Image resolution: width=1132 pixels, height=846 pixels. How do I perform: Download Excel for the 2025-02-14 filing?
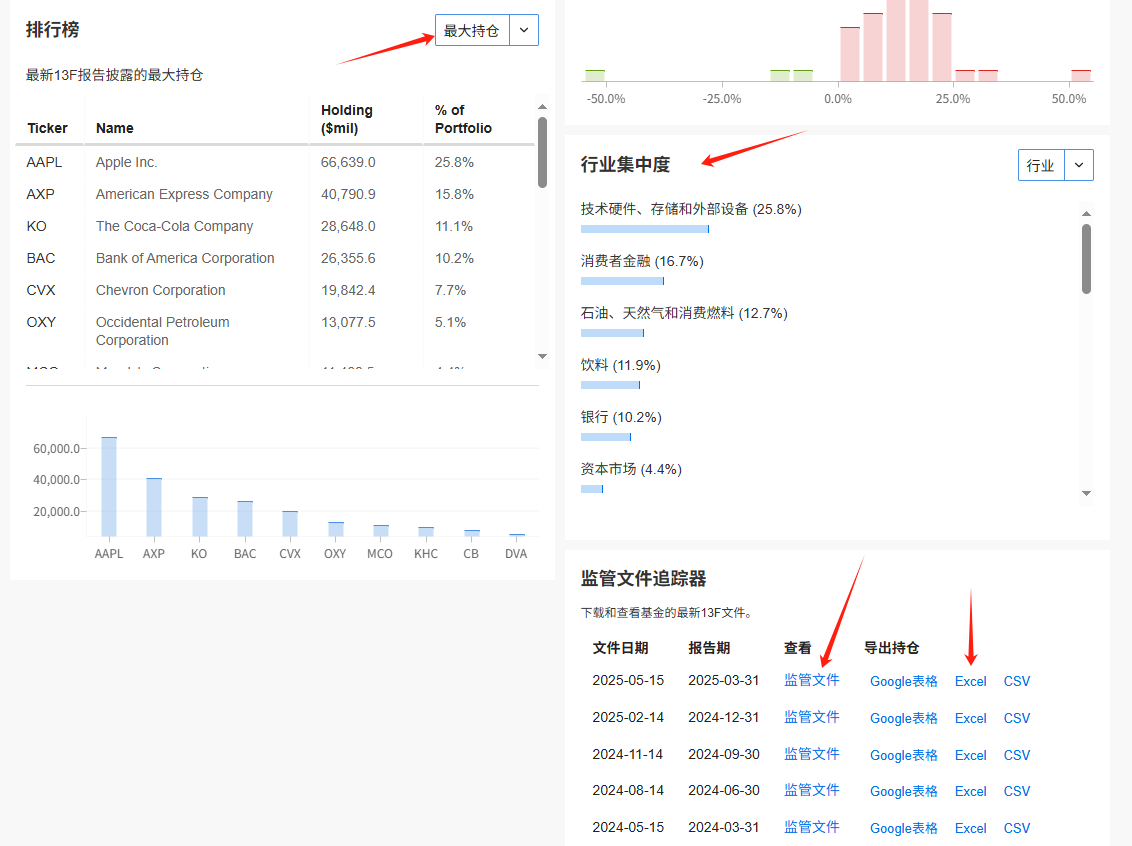point(970,718)
